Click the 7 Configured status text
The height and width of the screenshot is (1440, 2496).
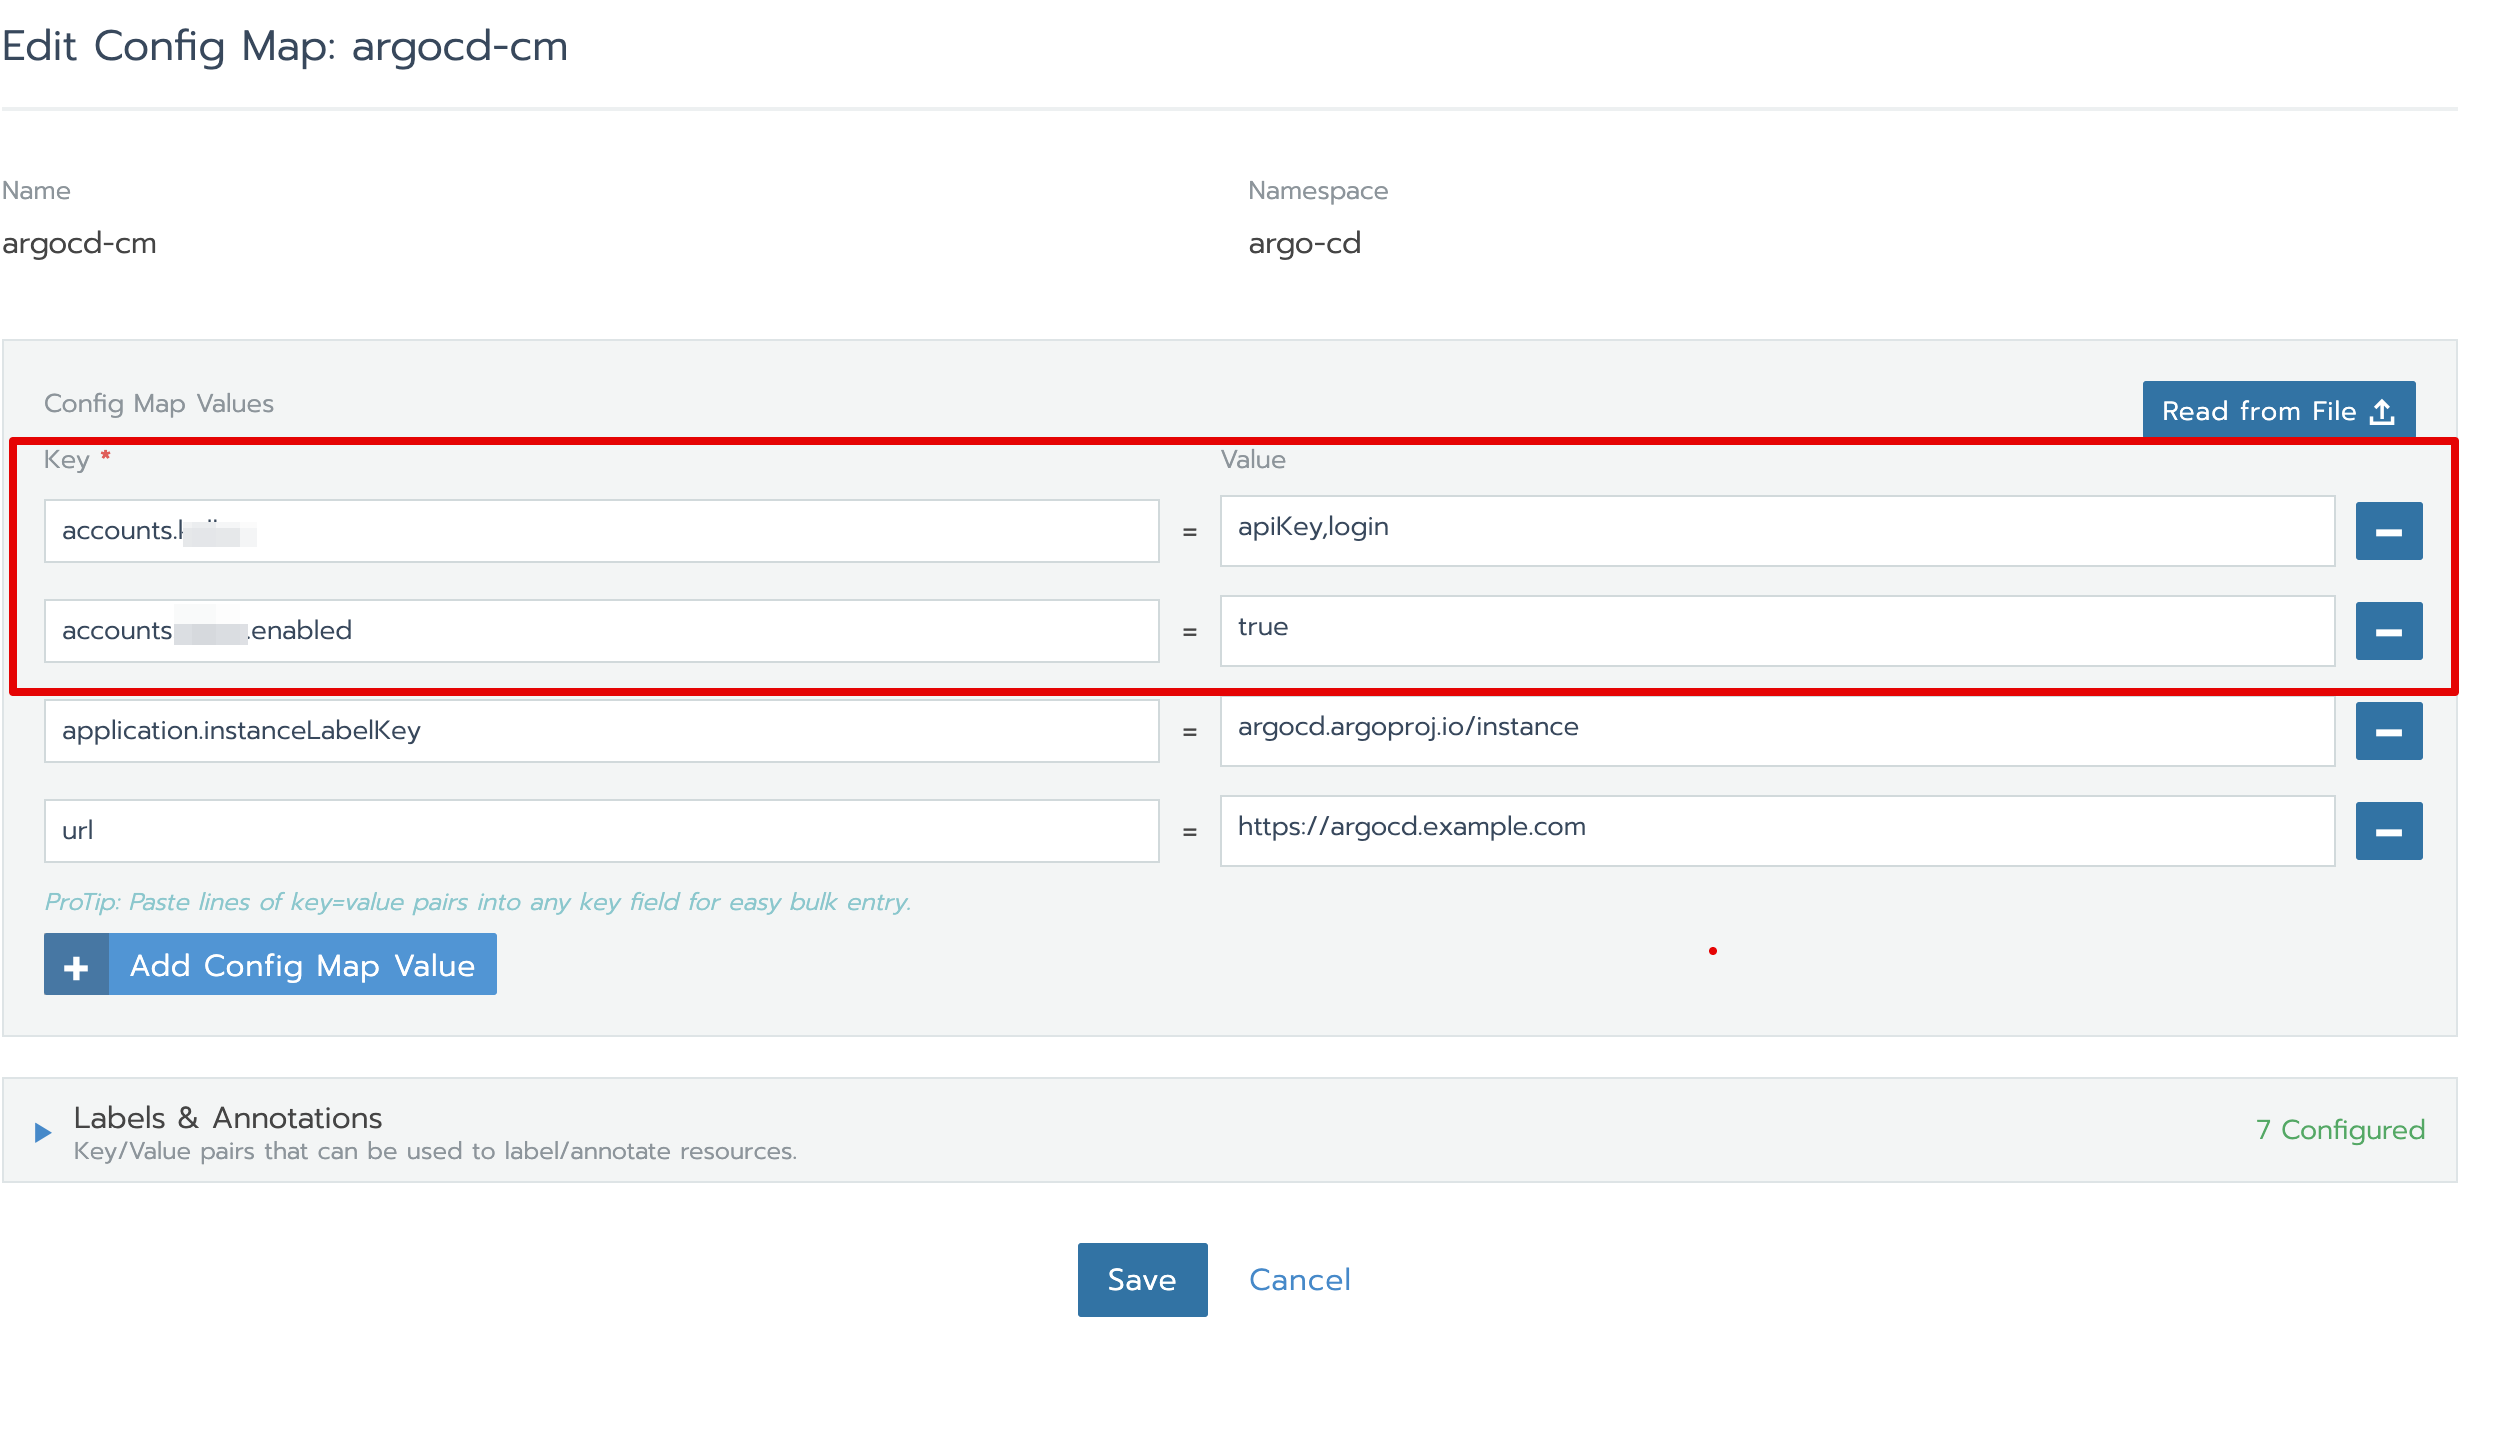click(2340, 1130)
